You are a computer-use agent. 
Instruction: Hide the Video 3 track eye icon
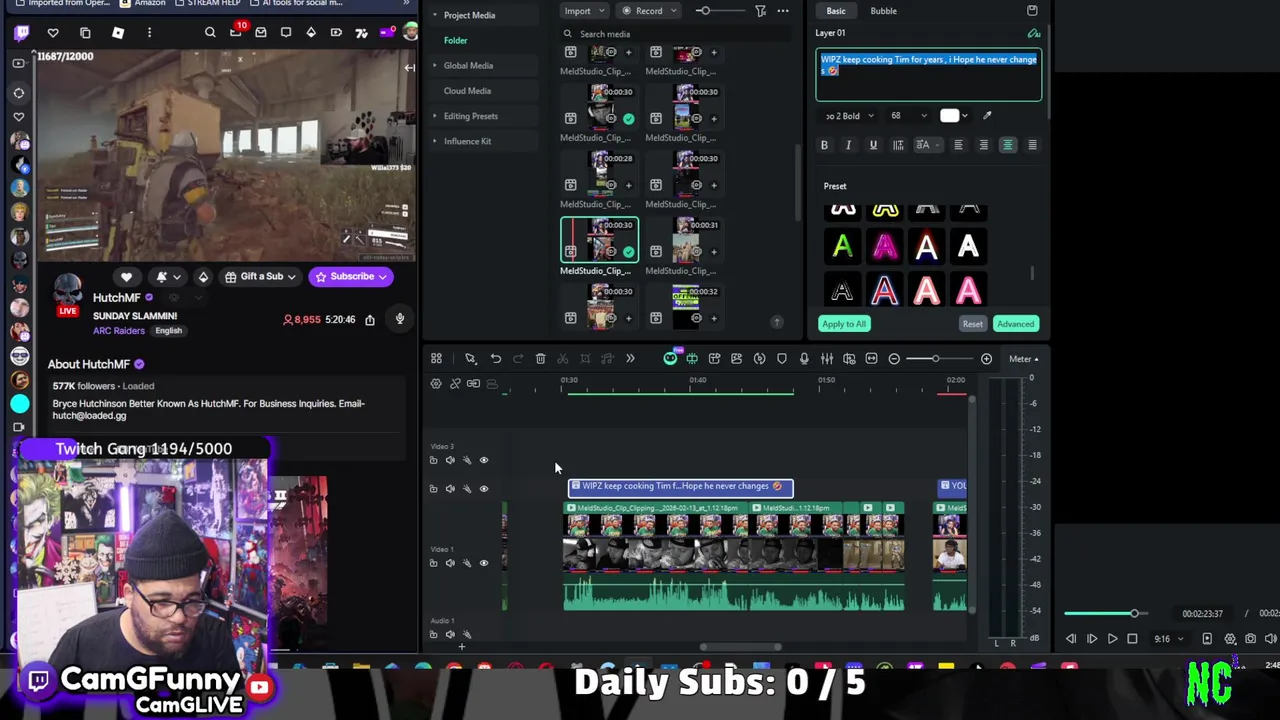coord(484,460)
